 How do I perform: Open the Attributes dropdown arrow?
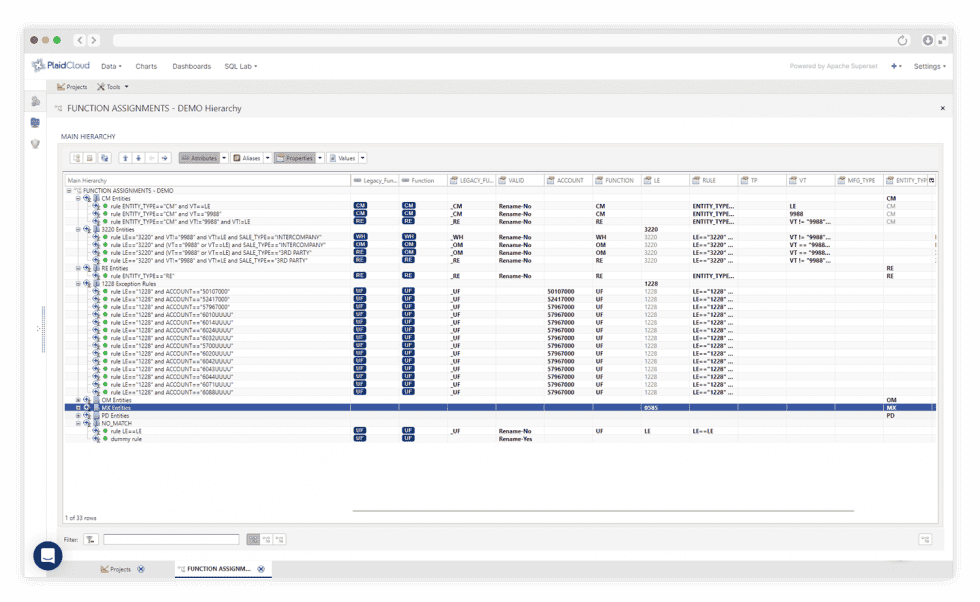click(224, 158)
